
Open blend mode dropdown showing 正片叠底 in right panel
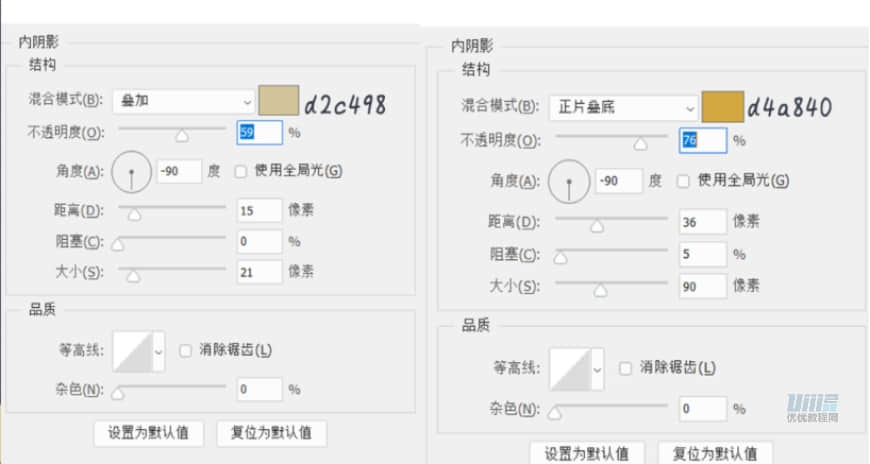tap(623, 108)
